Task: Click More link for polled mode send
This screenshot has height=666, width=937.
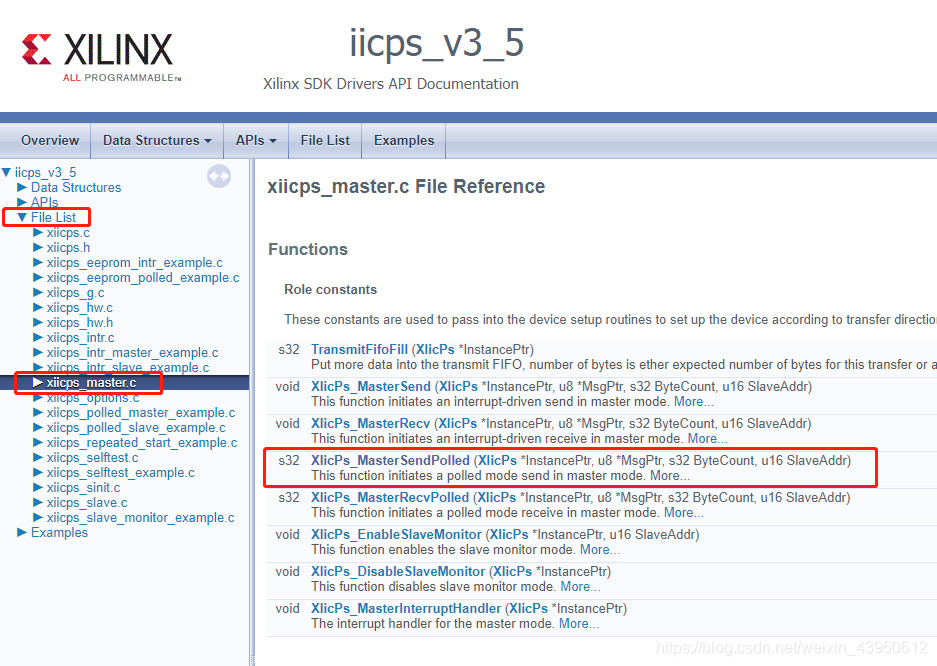Action: click(669, 475)
